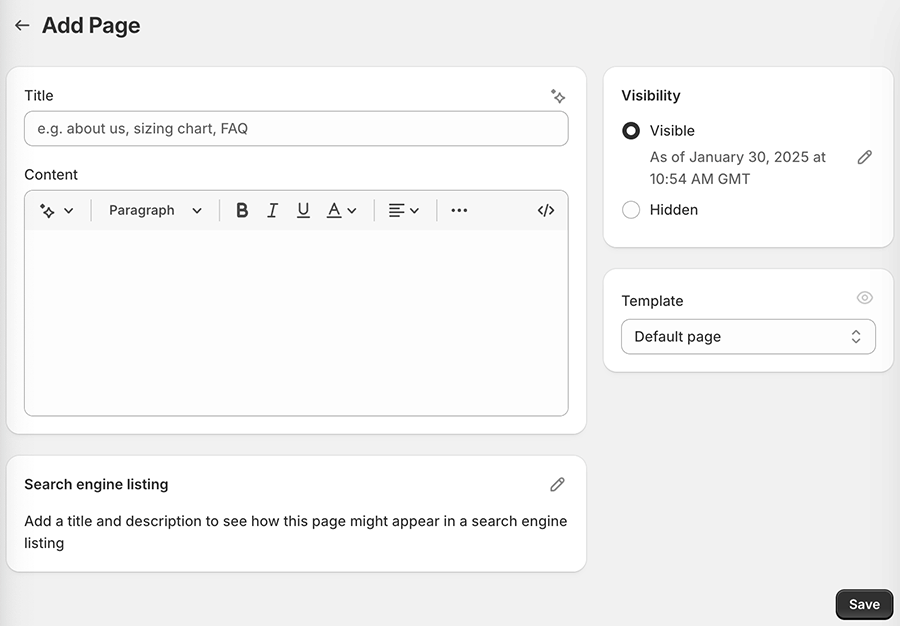Open the text color tool
The width and height of the screenshot is (900, 626).
pos(334,211)
